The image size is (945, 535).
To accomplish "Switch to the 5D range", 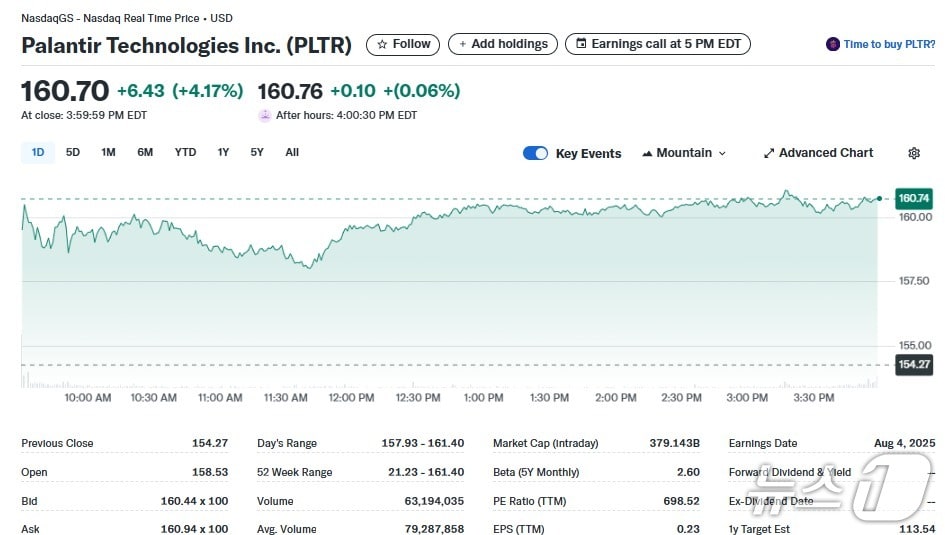I will coord(73,152).
